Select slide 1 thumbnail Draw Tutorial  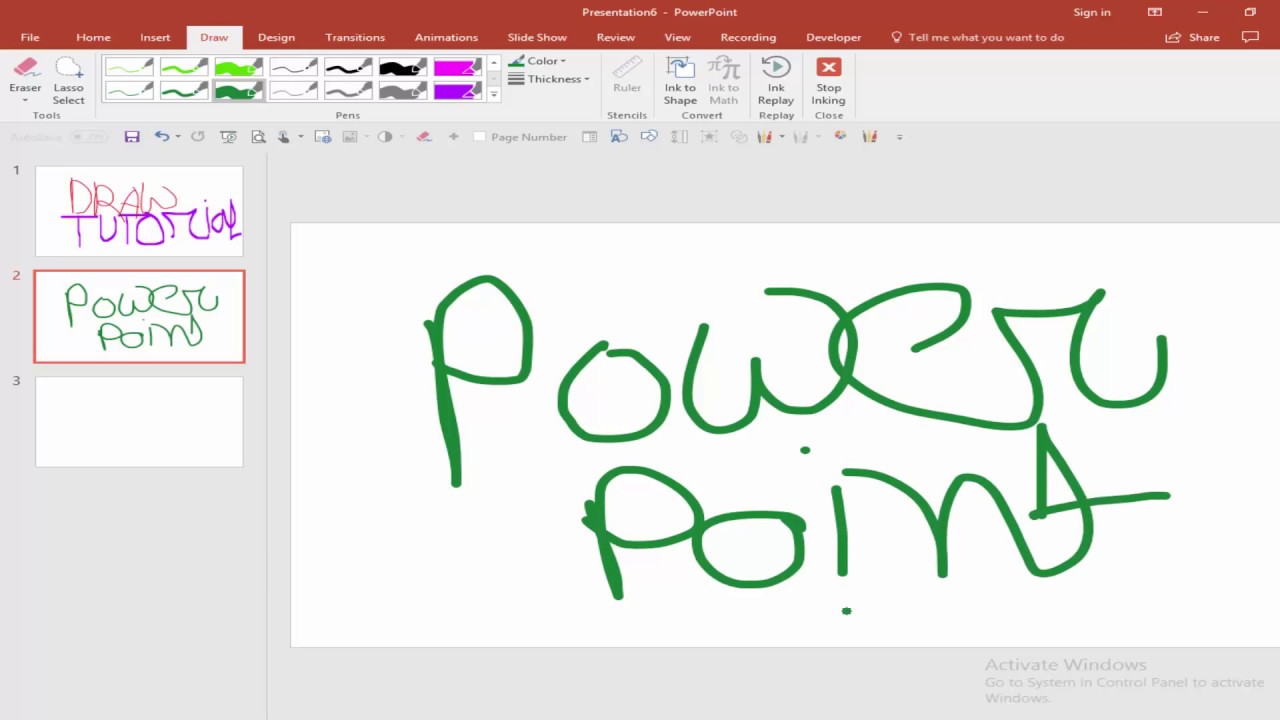(x=139, y=211)
